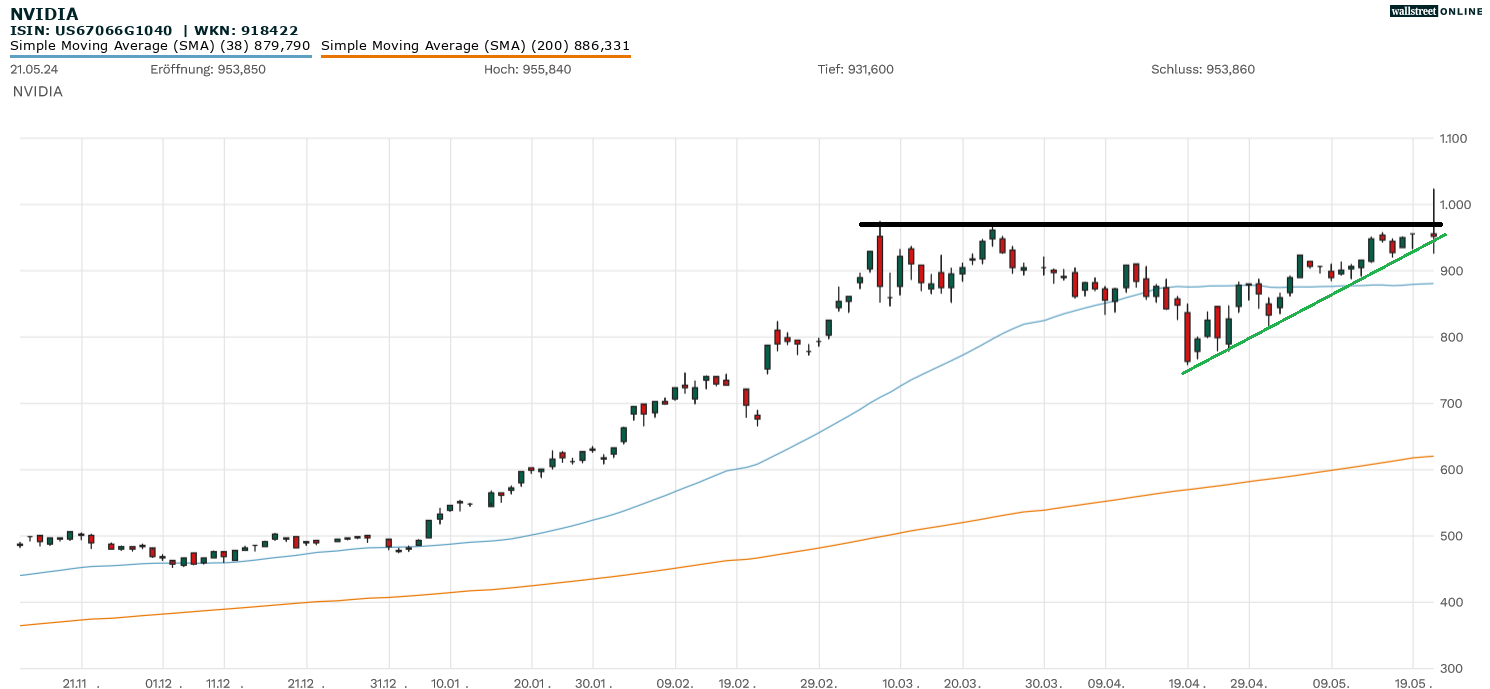This screenshot has height=689, width=1490.
Task: Click the black horizontal resistance line
Action: coord(1151,224)
